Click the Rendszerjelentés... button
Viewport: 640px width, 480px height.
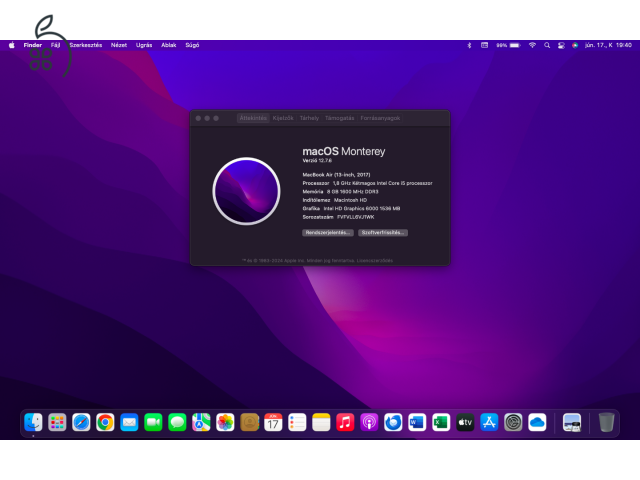tap(328, 233)
